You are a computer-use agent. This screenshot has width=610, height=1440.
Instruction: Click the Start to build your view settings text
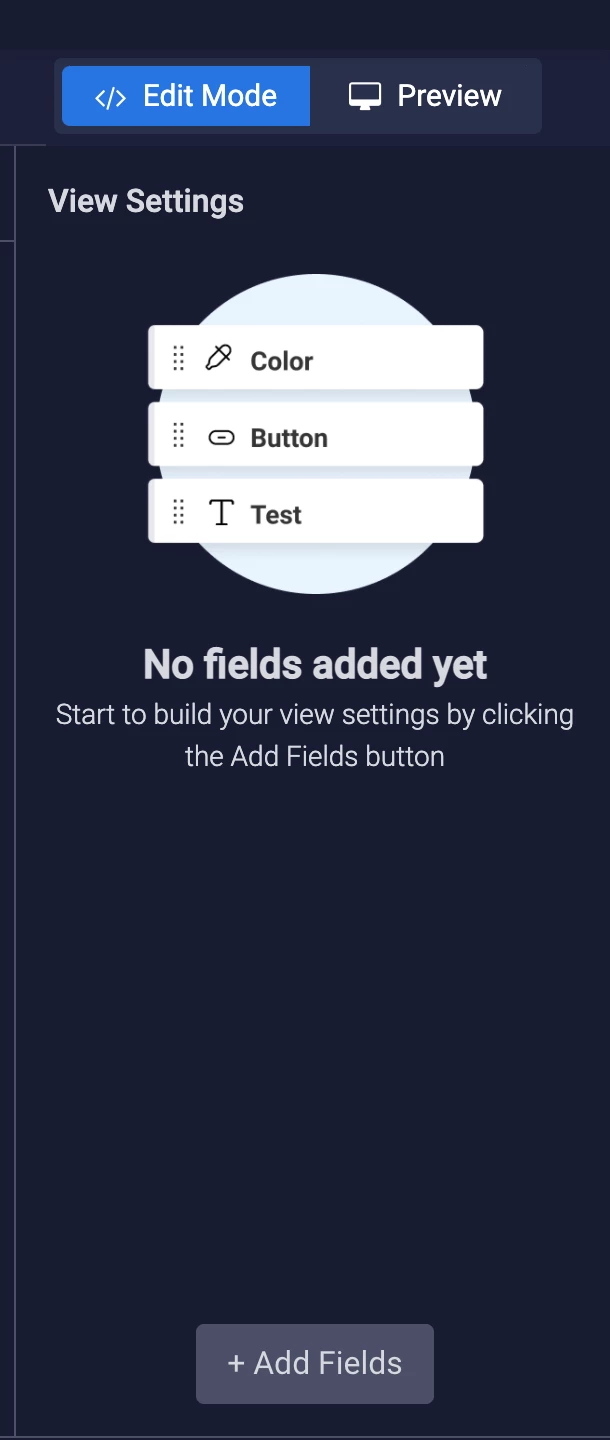315,735
